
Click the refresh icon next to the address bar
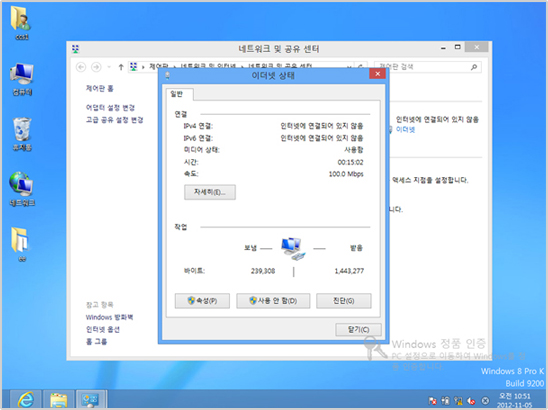coord(361,66)
